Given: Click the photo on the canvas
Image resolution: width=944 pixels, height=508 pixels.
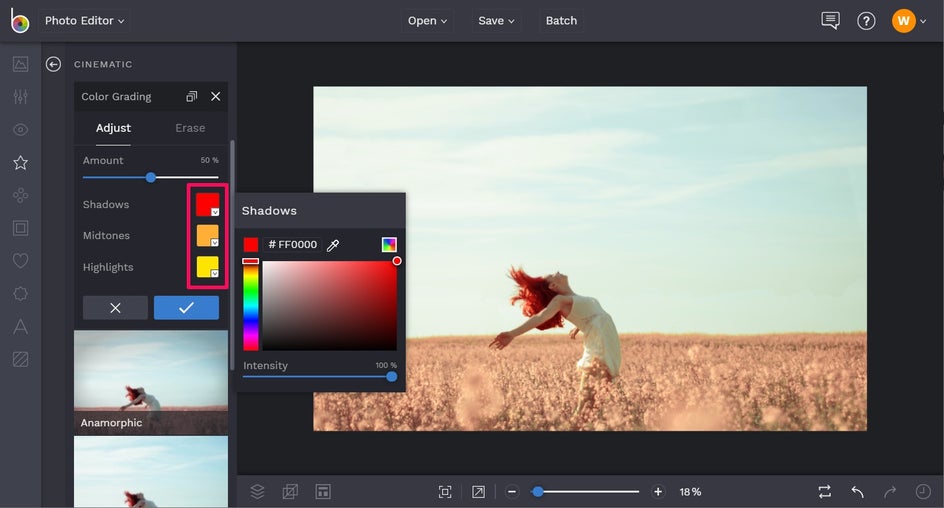Looking at the screenshot, I should (x=590, y=258).
